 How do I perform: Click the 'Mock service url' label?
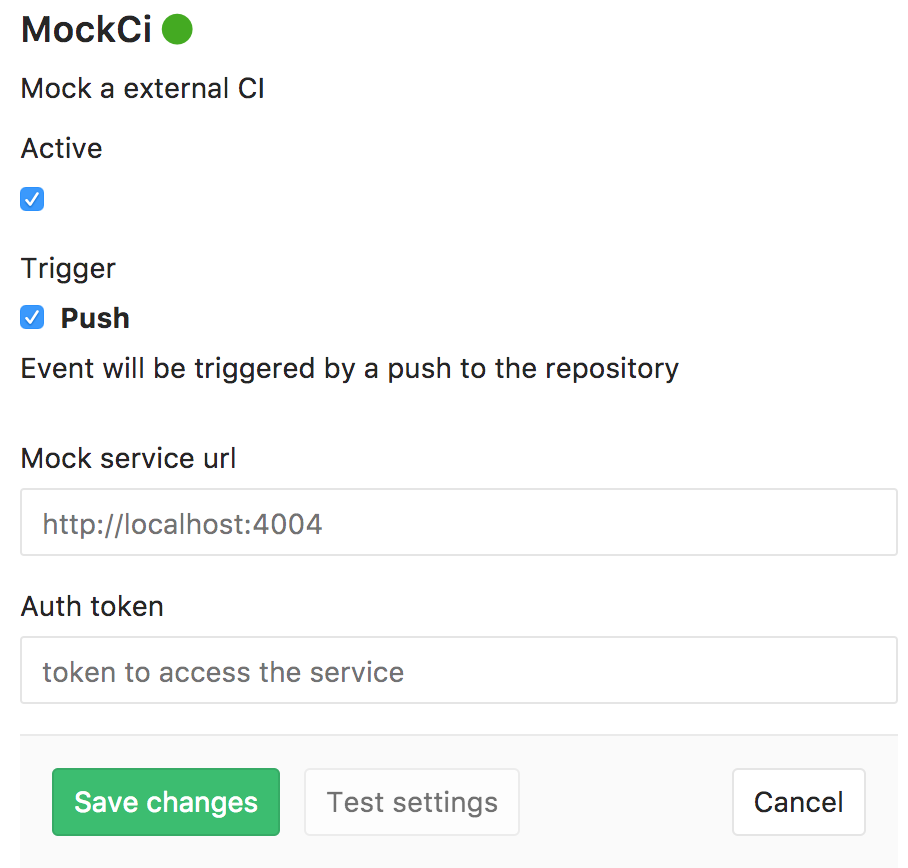[x=128, y=458]
